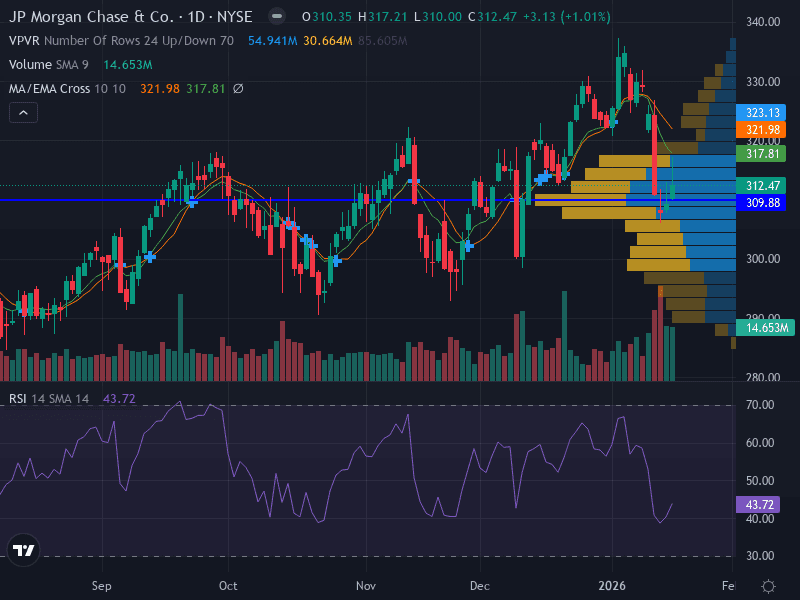Click the null symbol next to 317.81
This screenshot has width=800, height=600.
coord(238,89)
